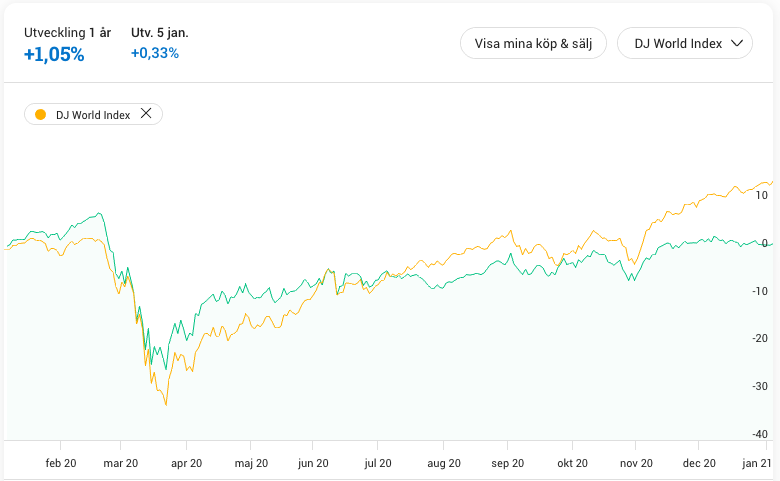
Task: Click the feb 20 marker on the timeline
Action: (x=61, y=463)
